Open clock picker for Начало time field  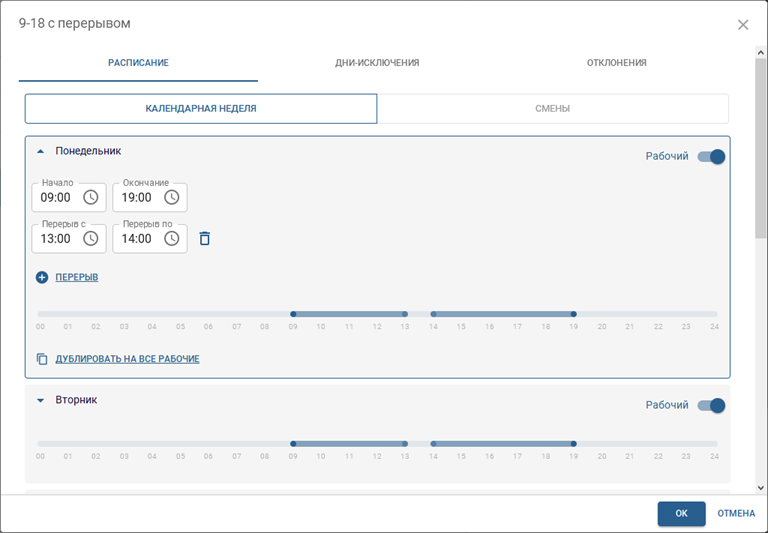tap(91, 197)
